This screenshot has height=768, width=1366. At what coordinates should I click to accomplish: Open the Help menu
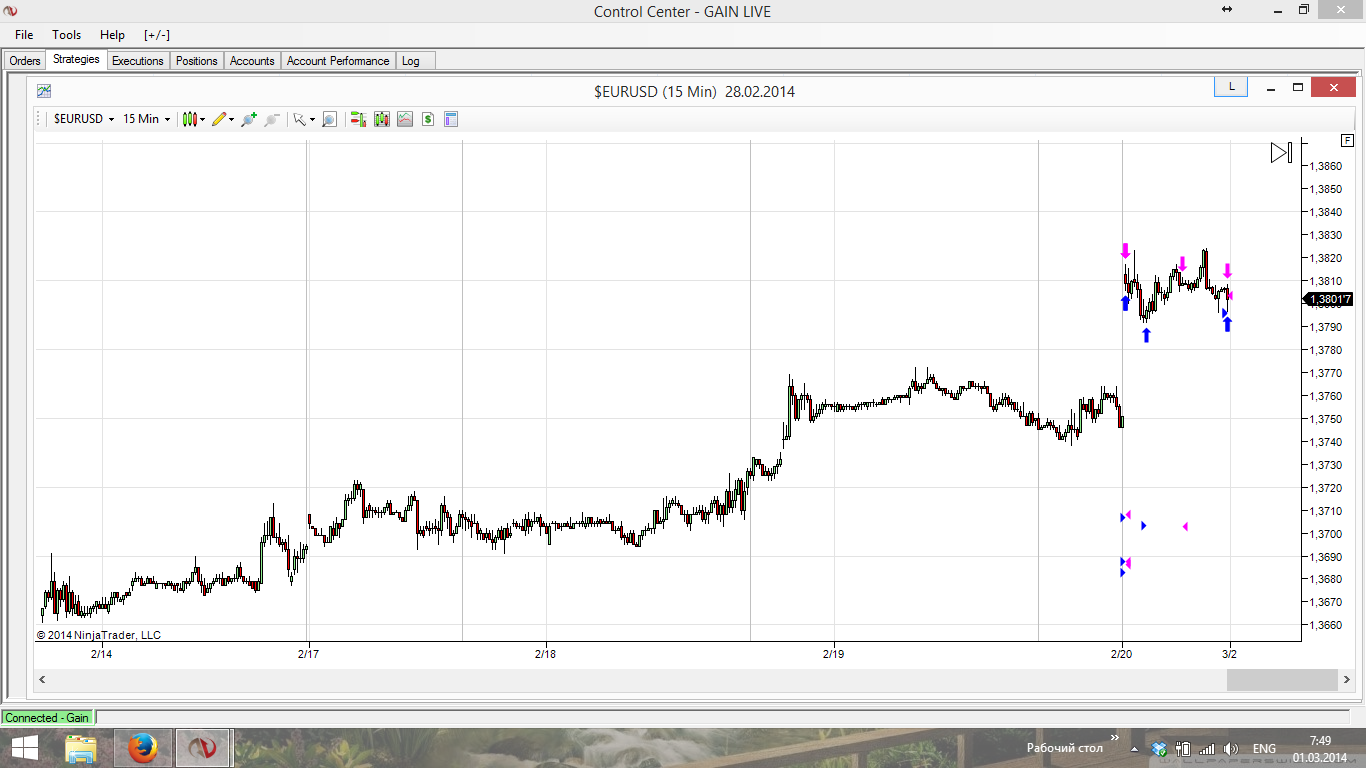click(x=112, y=35)
